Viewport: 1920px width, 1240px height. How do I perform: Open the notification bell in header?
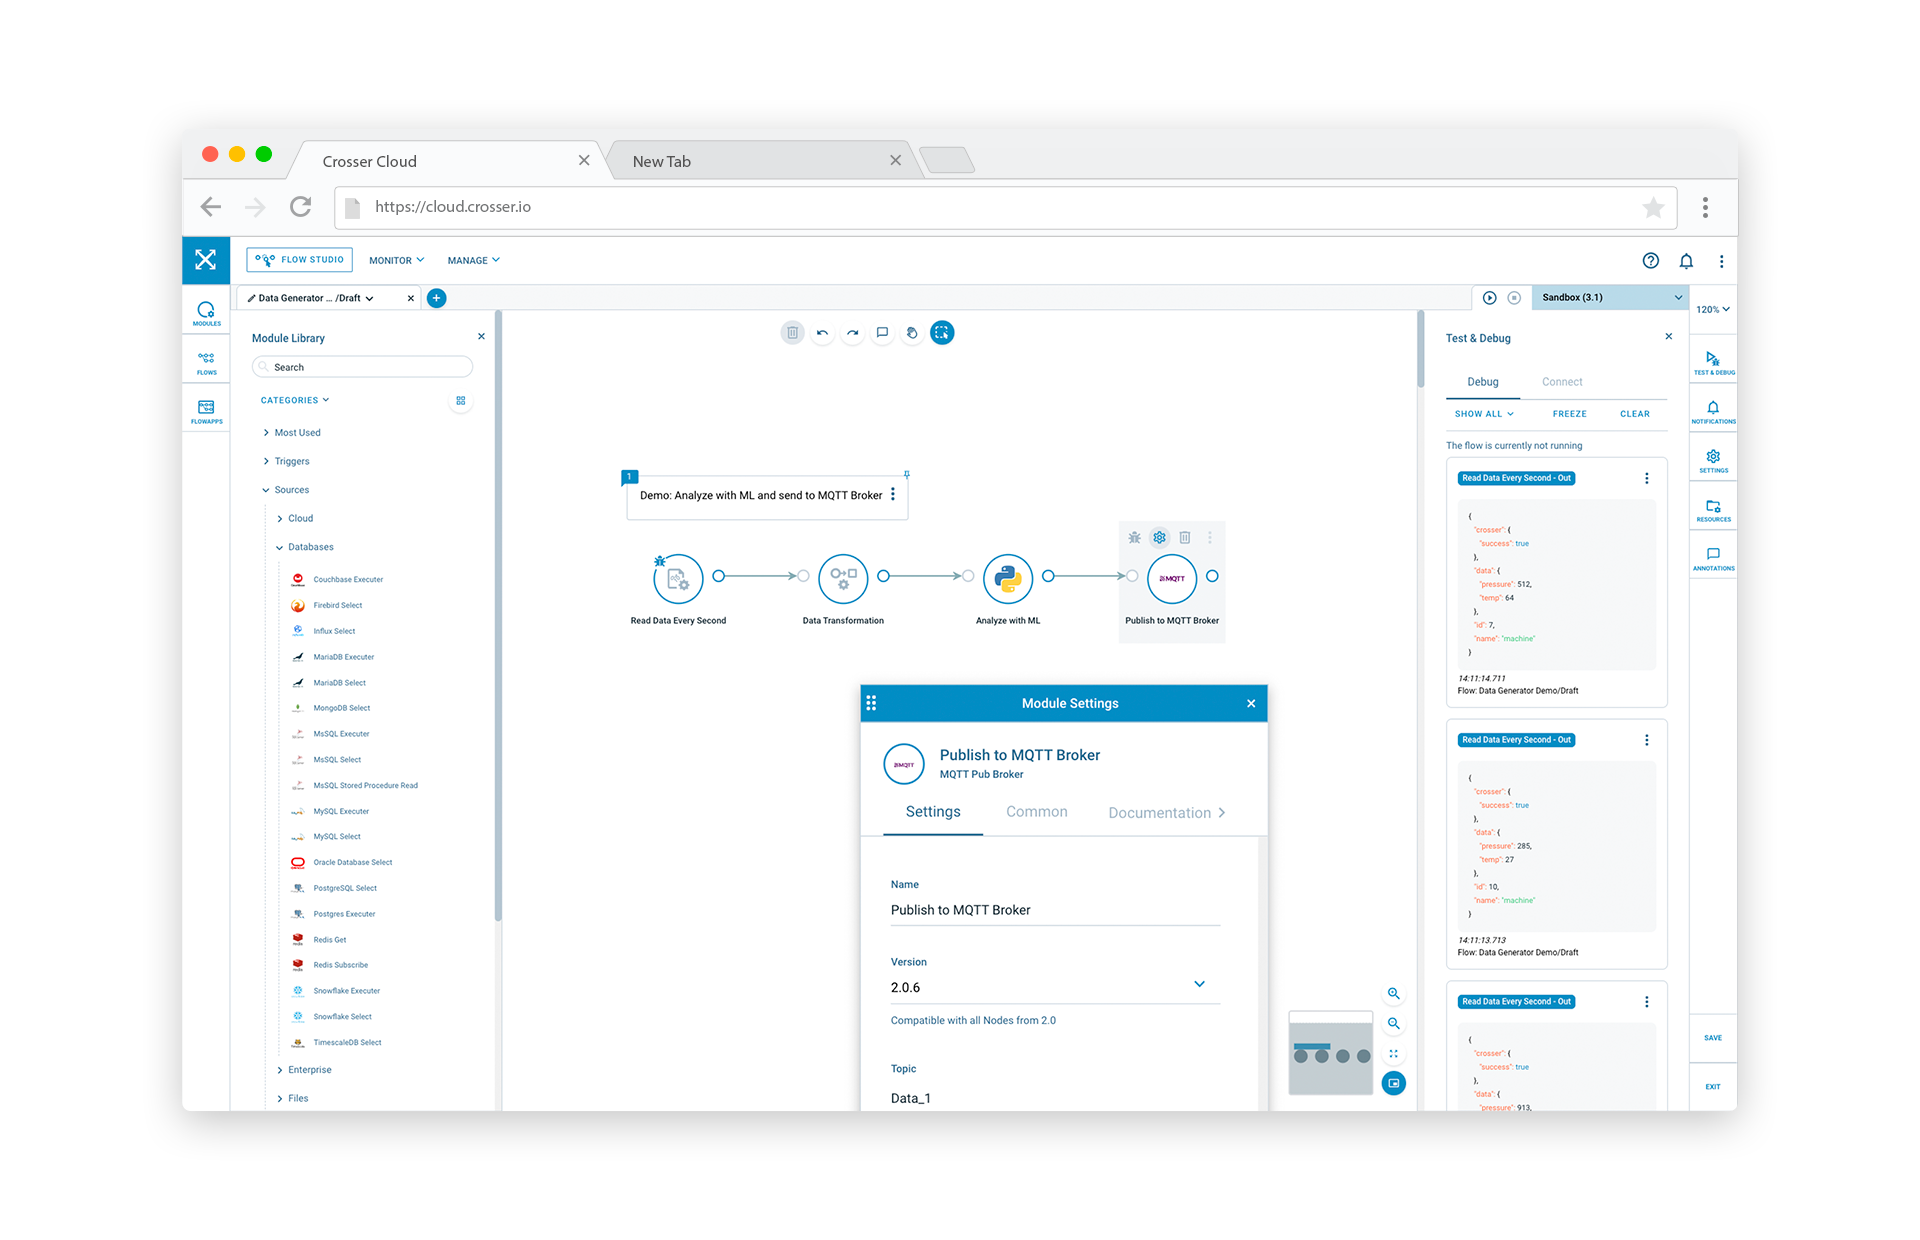(x=1686, y=261)
